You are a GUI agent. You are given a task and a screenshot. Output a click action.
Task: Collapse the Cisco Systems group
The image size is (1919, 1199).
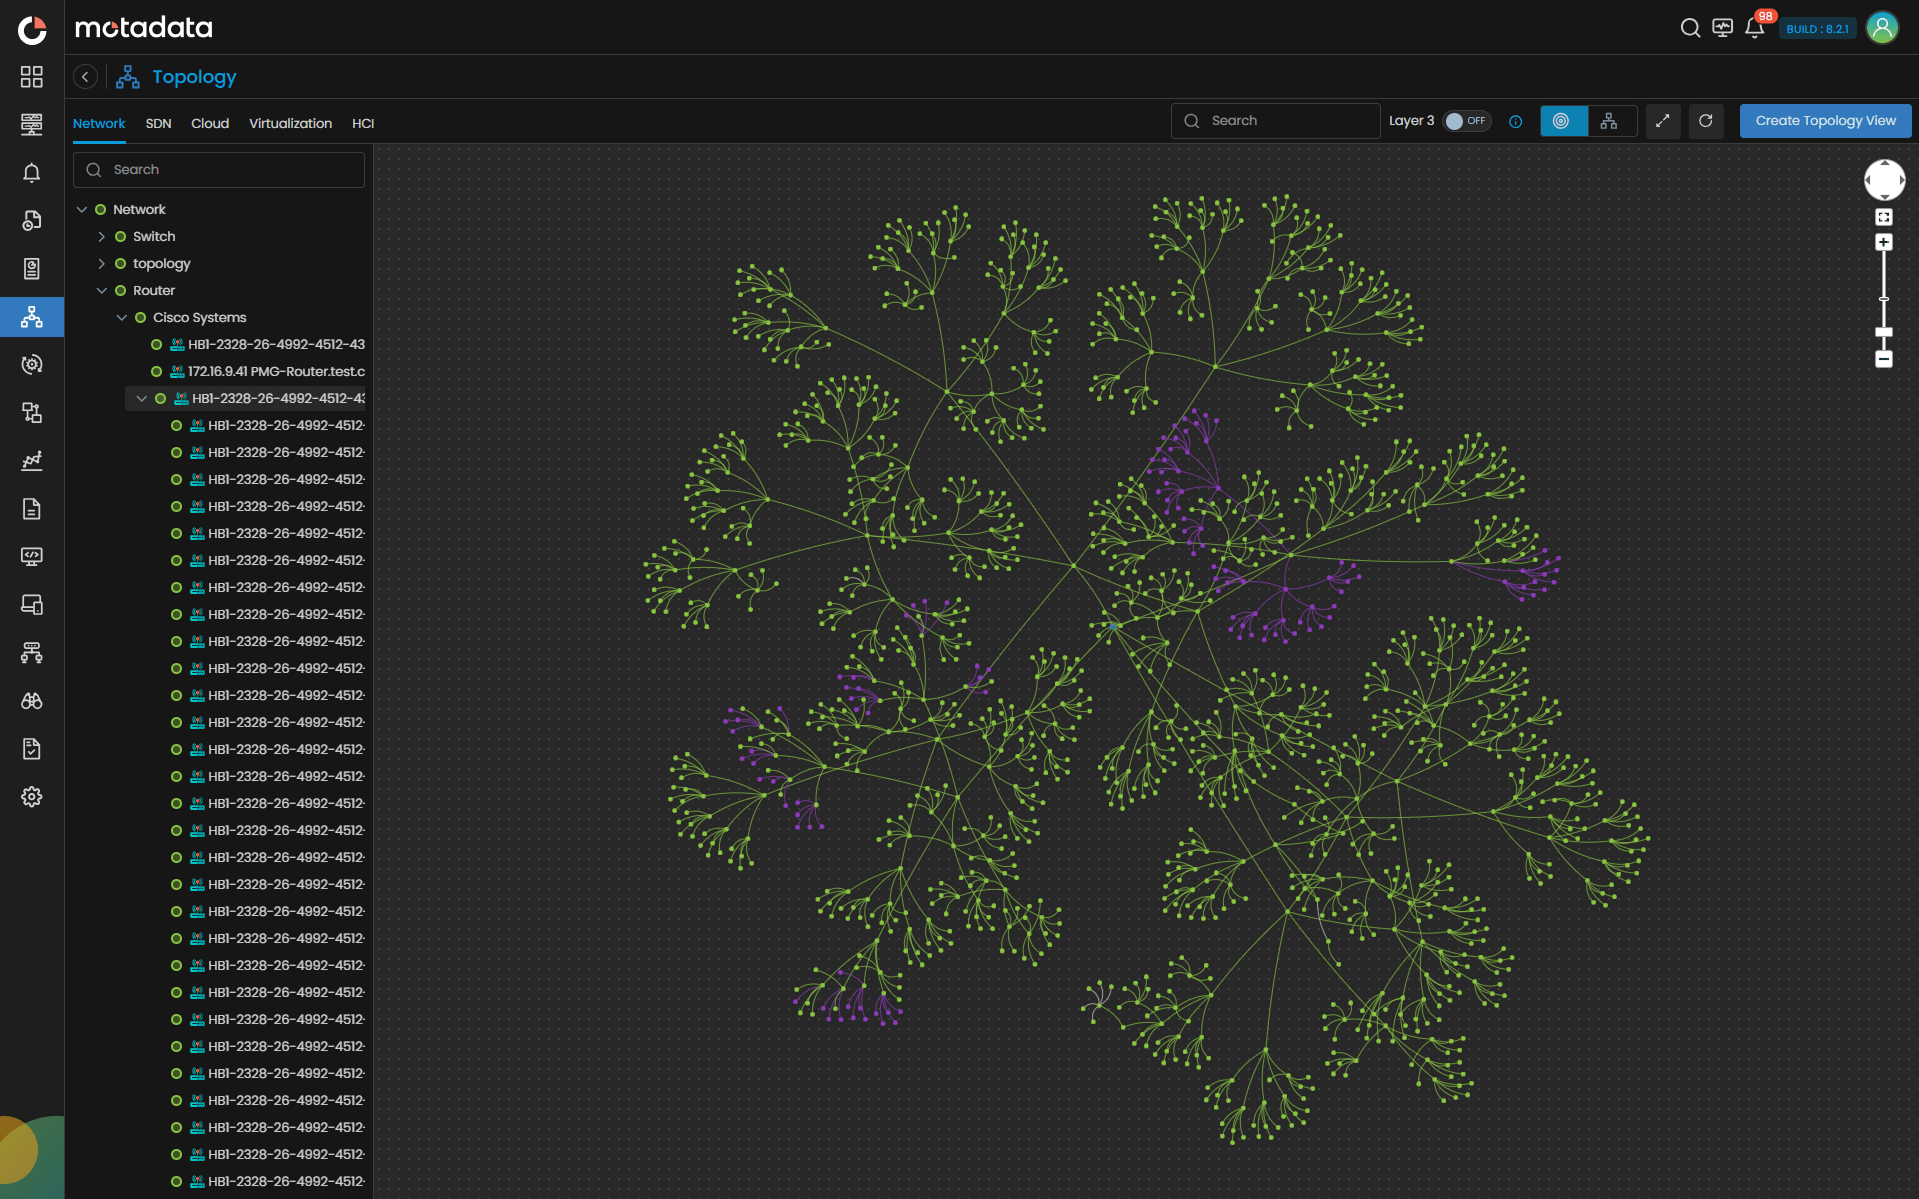coord(123,317)
